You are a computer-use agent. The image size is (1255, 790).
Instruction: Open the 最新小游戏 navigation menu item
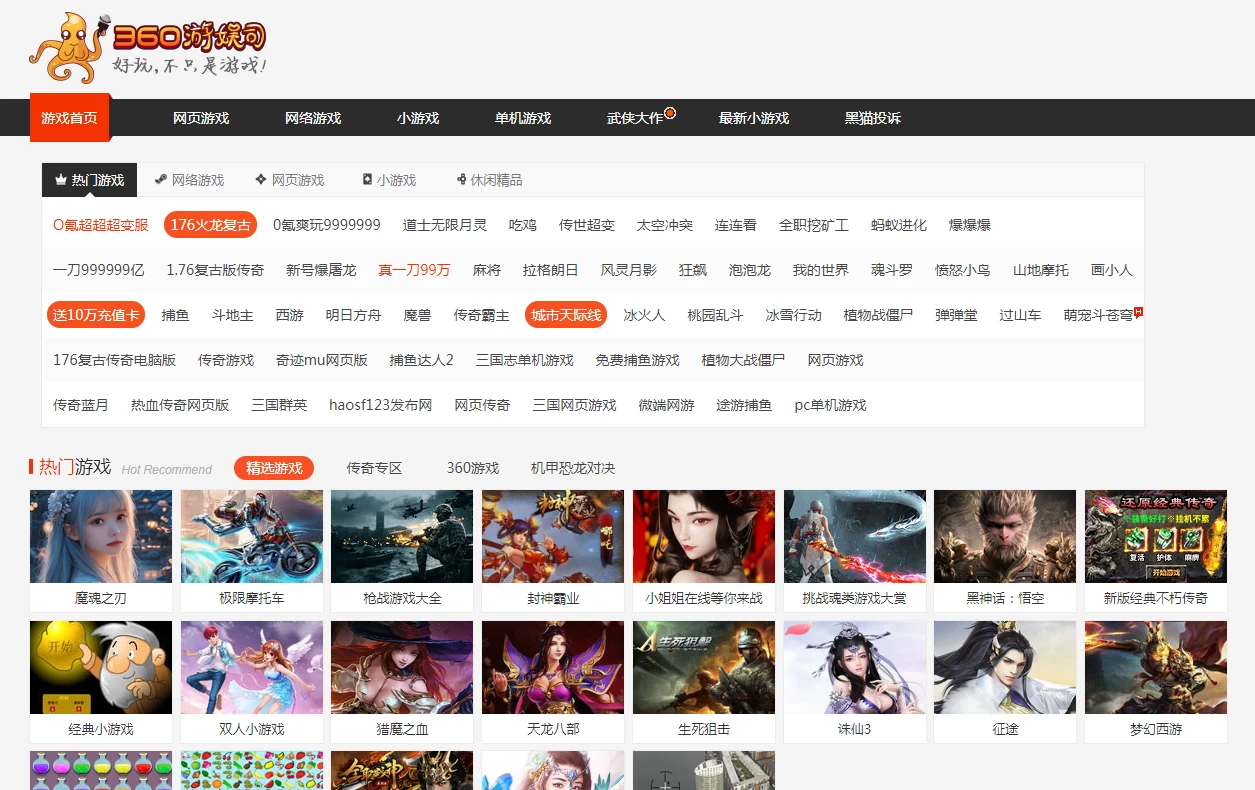(753, 117)
